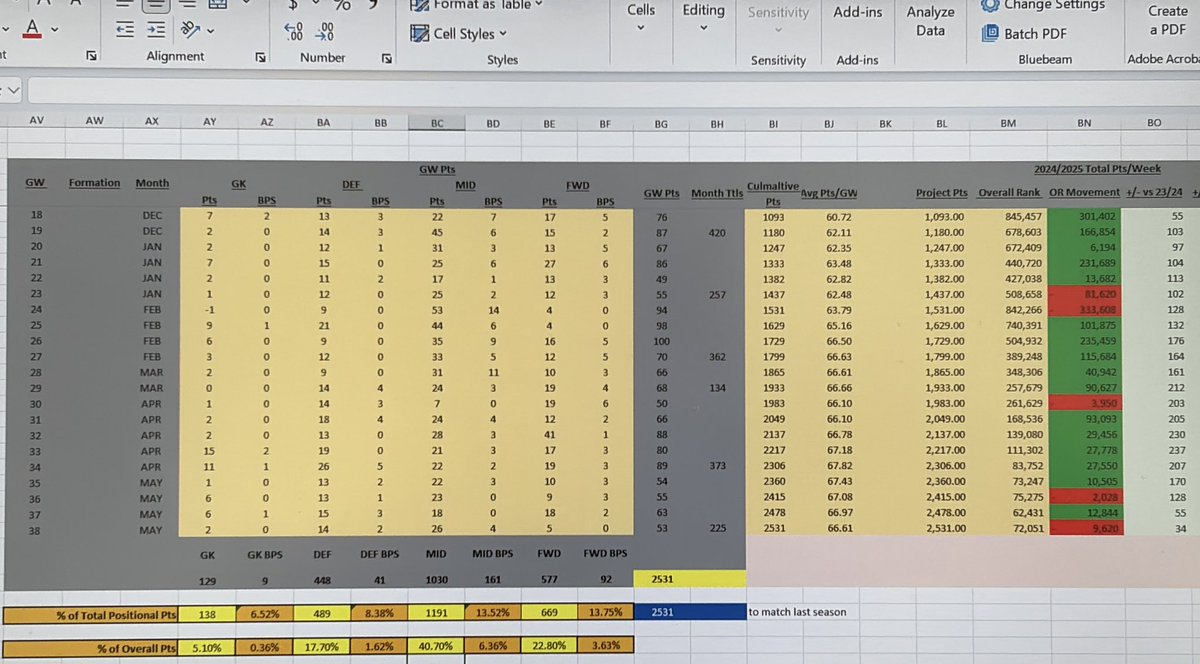The image size is (1200, 664).
Task: Click the Decrease Indent icon
Action: click(x=125, y=31)
